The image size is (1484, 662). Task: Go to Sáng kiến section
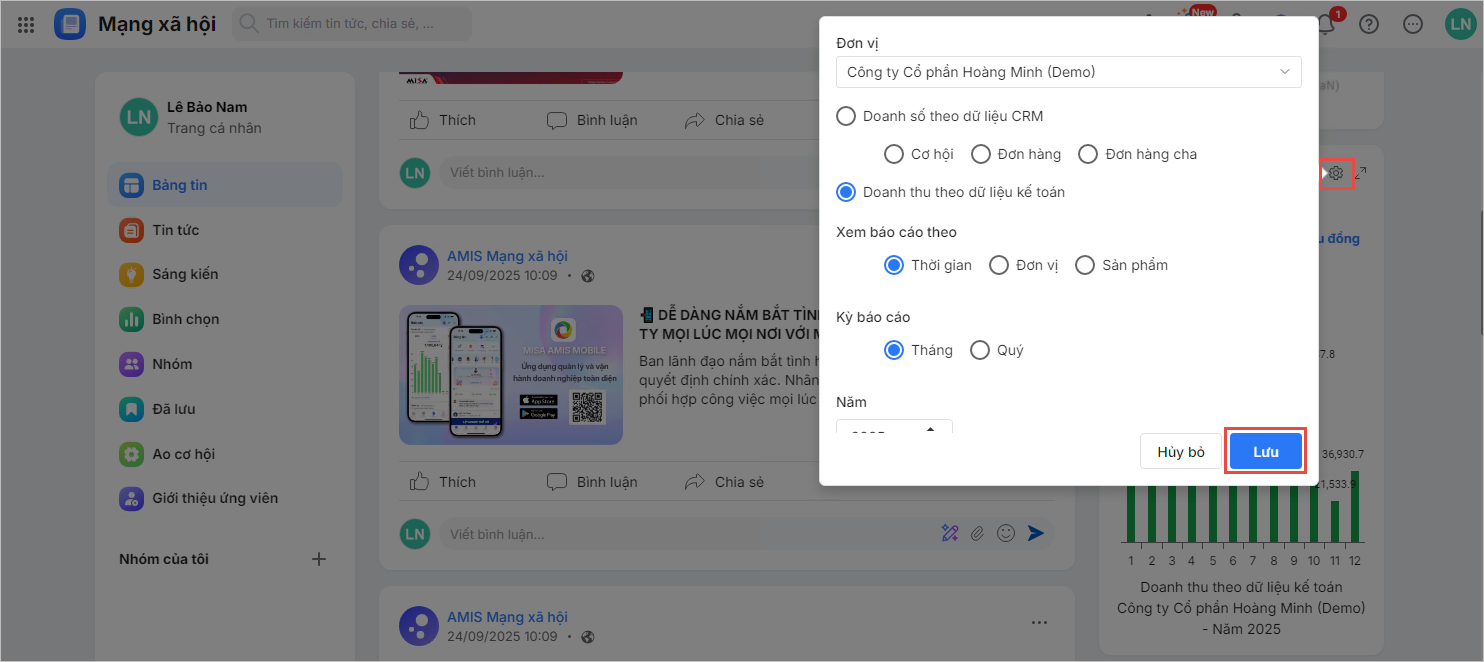coord(225,274)
